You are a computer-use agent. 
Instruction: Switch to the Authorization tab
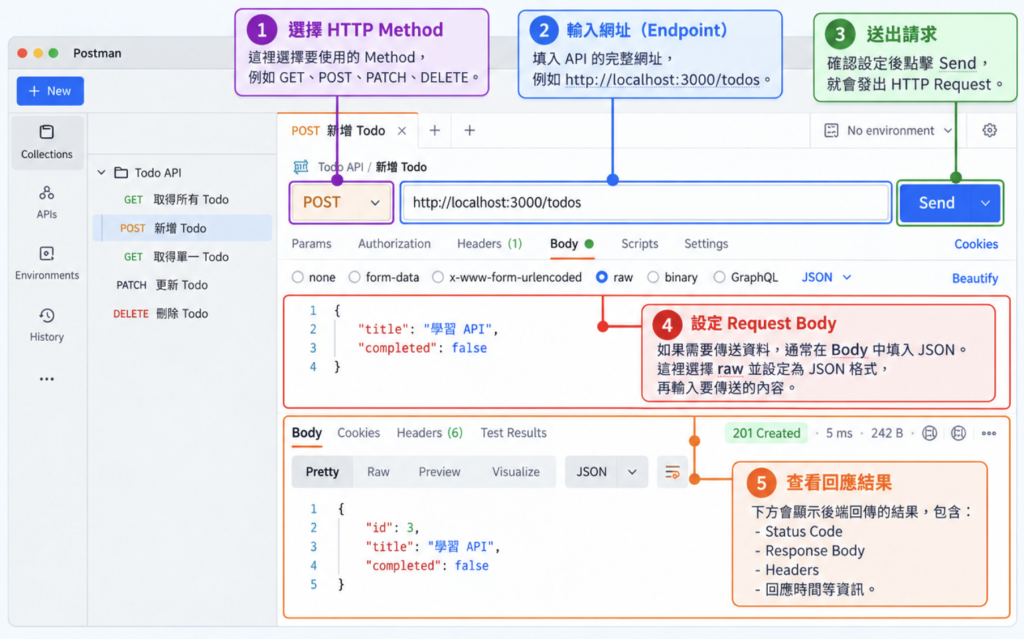[394, 244]
